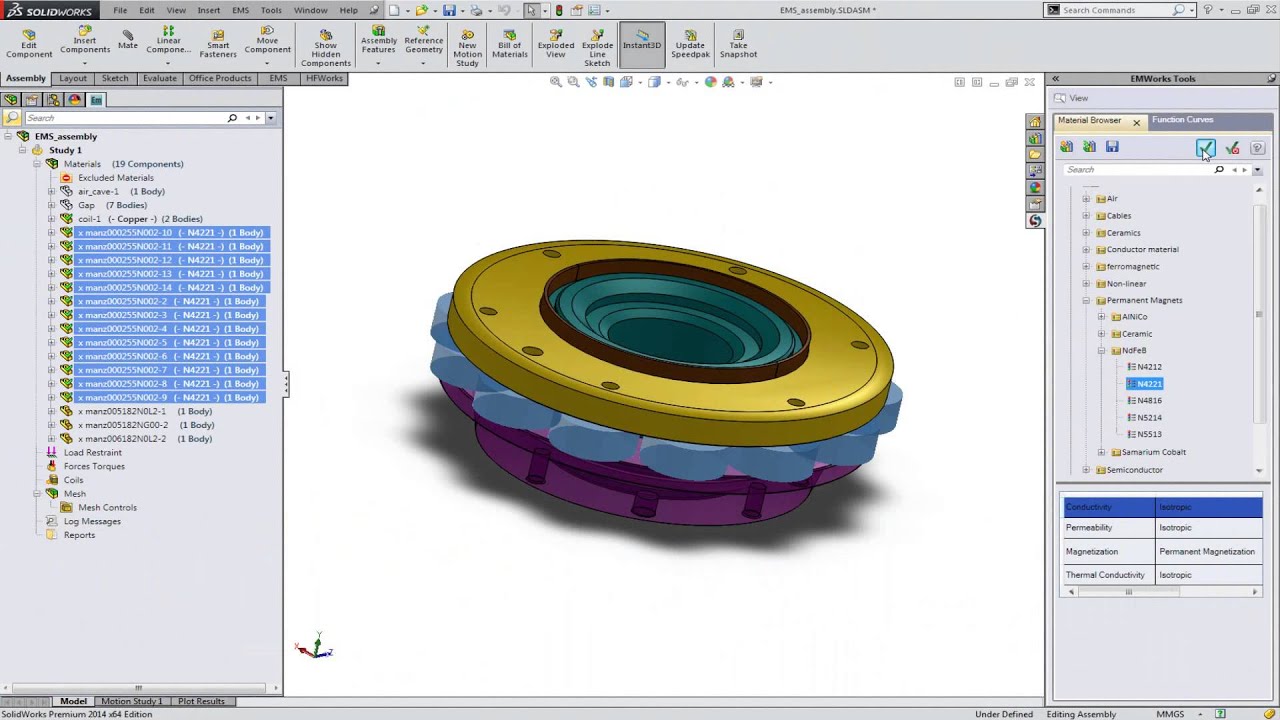Image resolution: width=1280 pixels, height=720 pixels.
Task: Click Update Speedpak
Action: [x=690, y=43]
